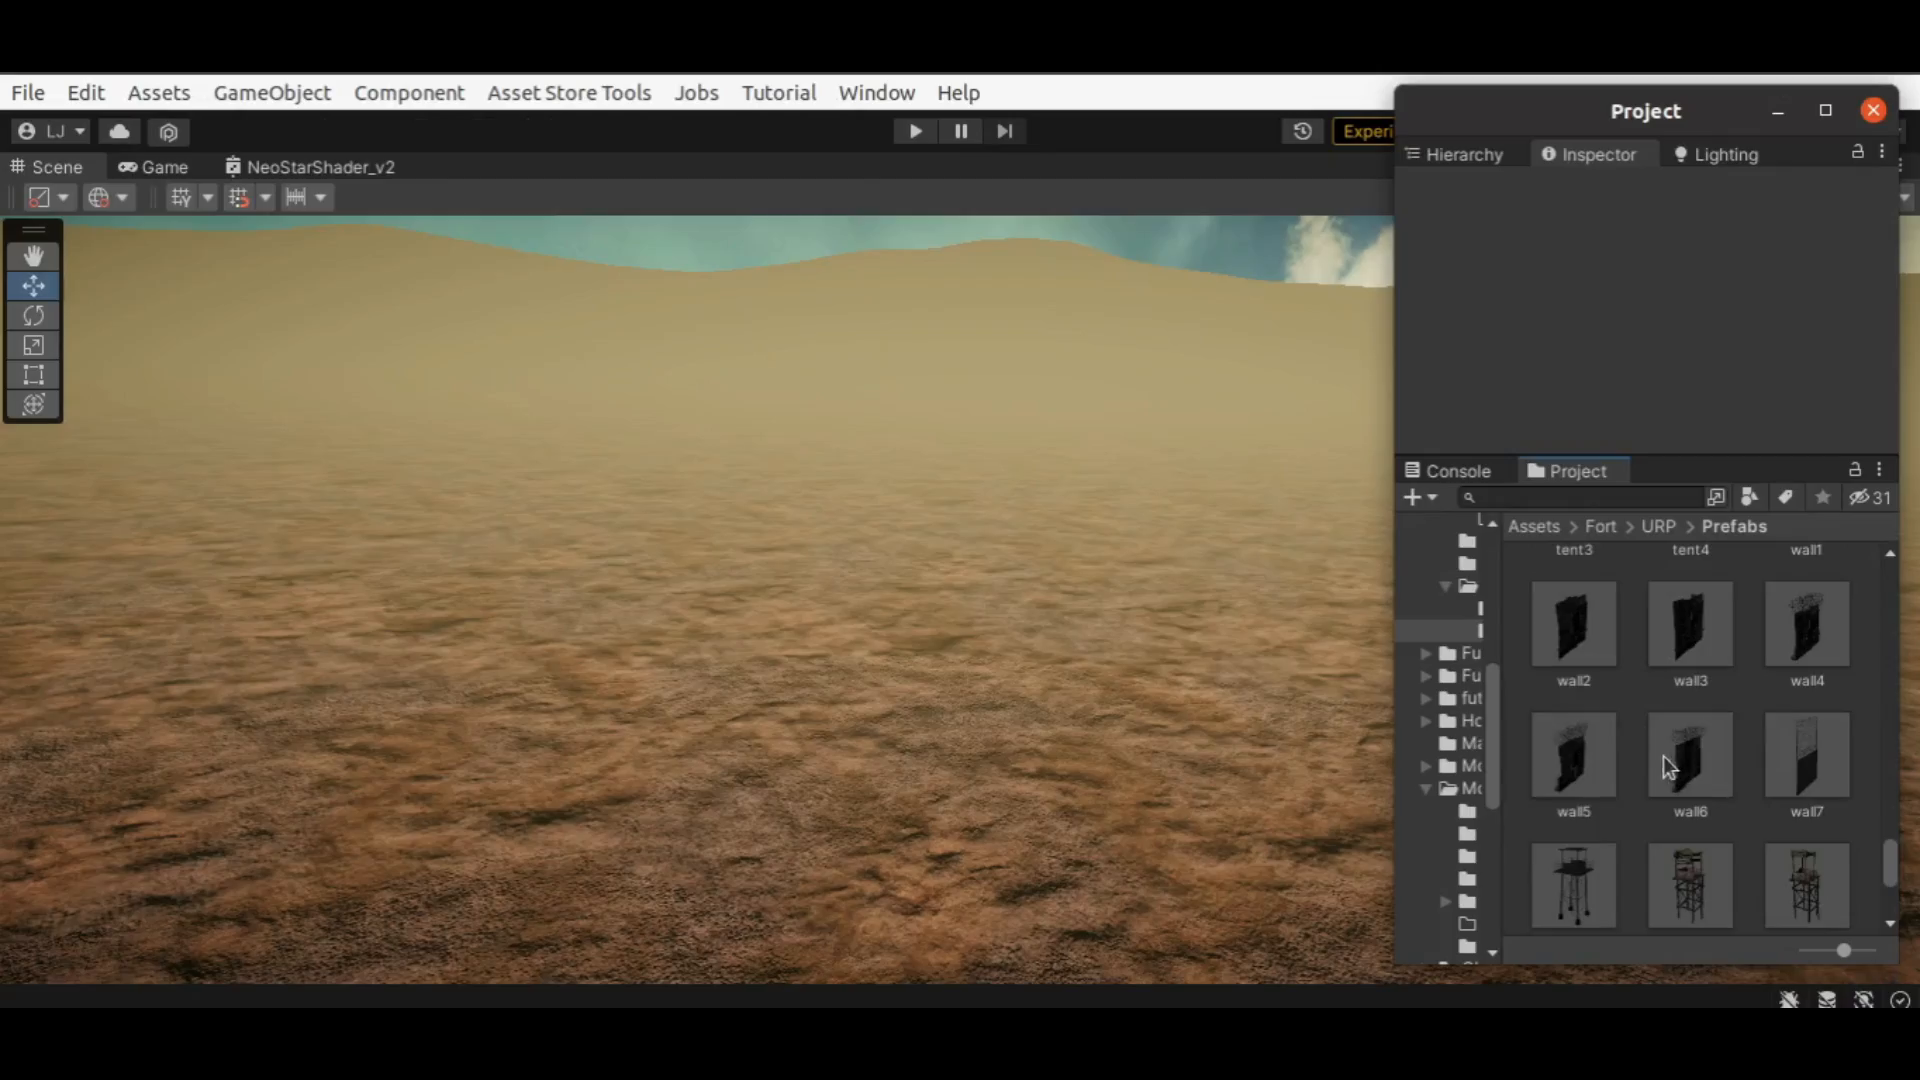Select the Rotate tool
The height and width of the screenshot is (1080, 1920).
(x=33, y=316)
